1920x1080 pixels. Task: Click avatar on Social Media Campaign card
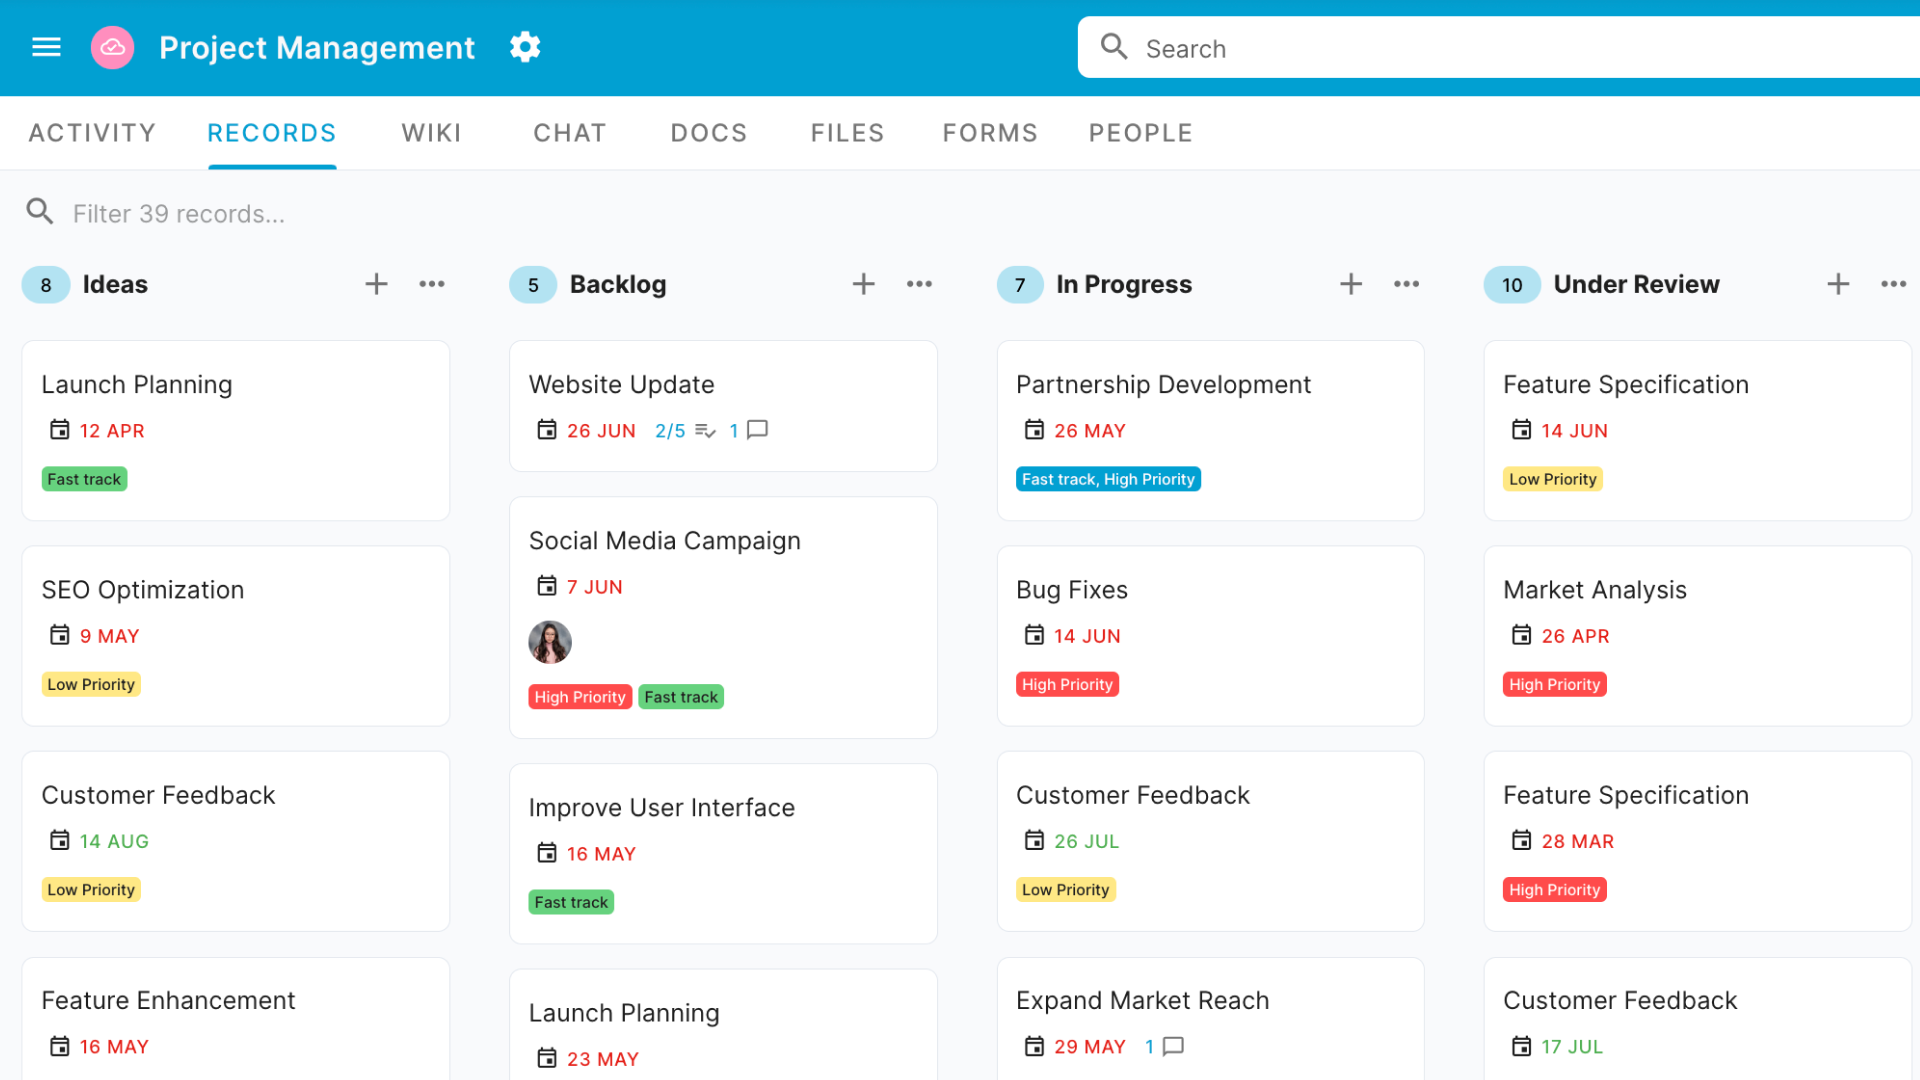click(550, 642)
